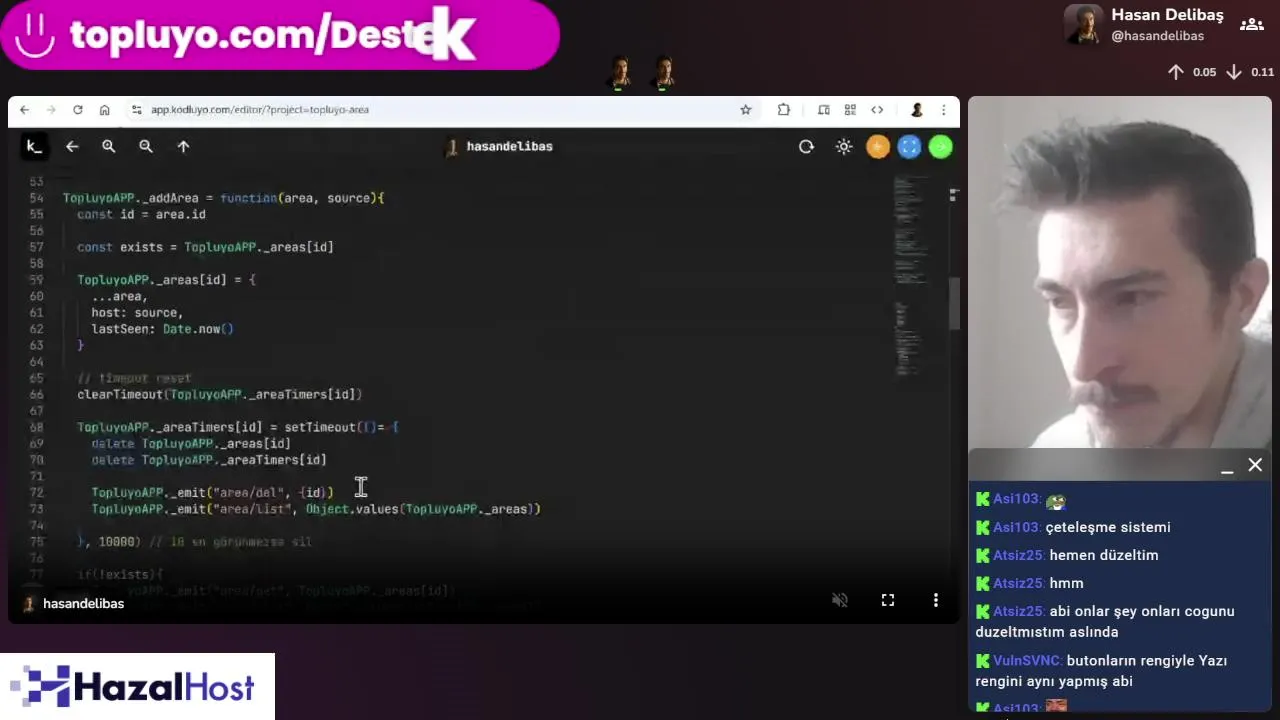Click the editor vertical scrollbar thumb
1280x720 pixels.
click(953, 303)
